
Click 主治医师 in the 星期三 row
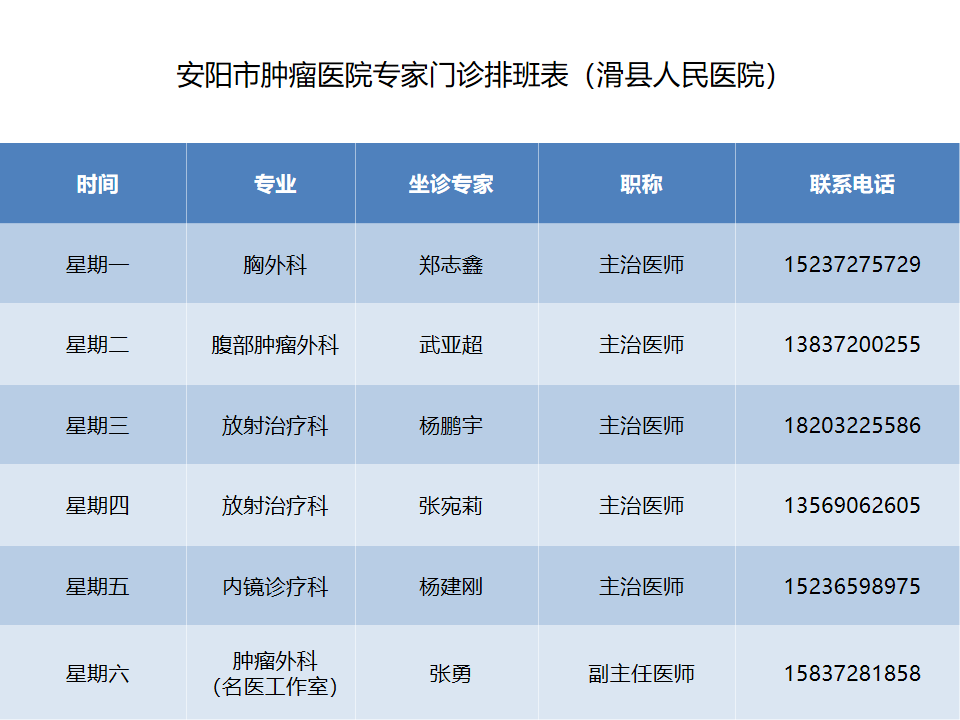[x=641, y=426]
